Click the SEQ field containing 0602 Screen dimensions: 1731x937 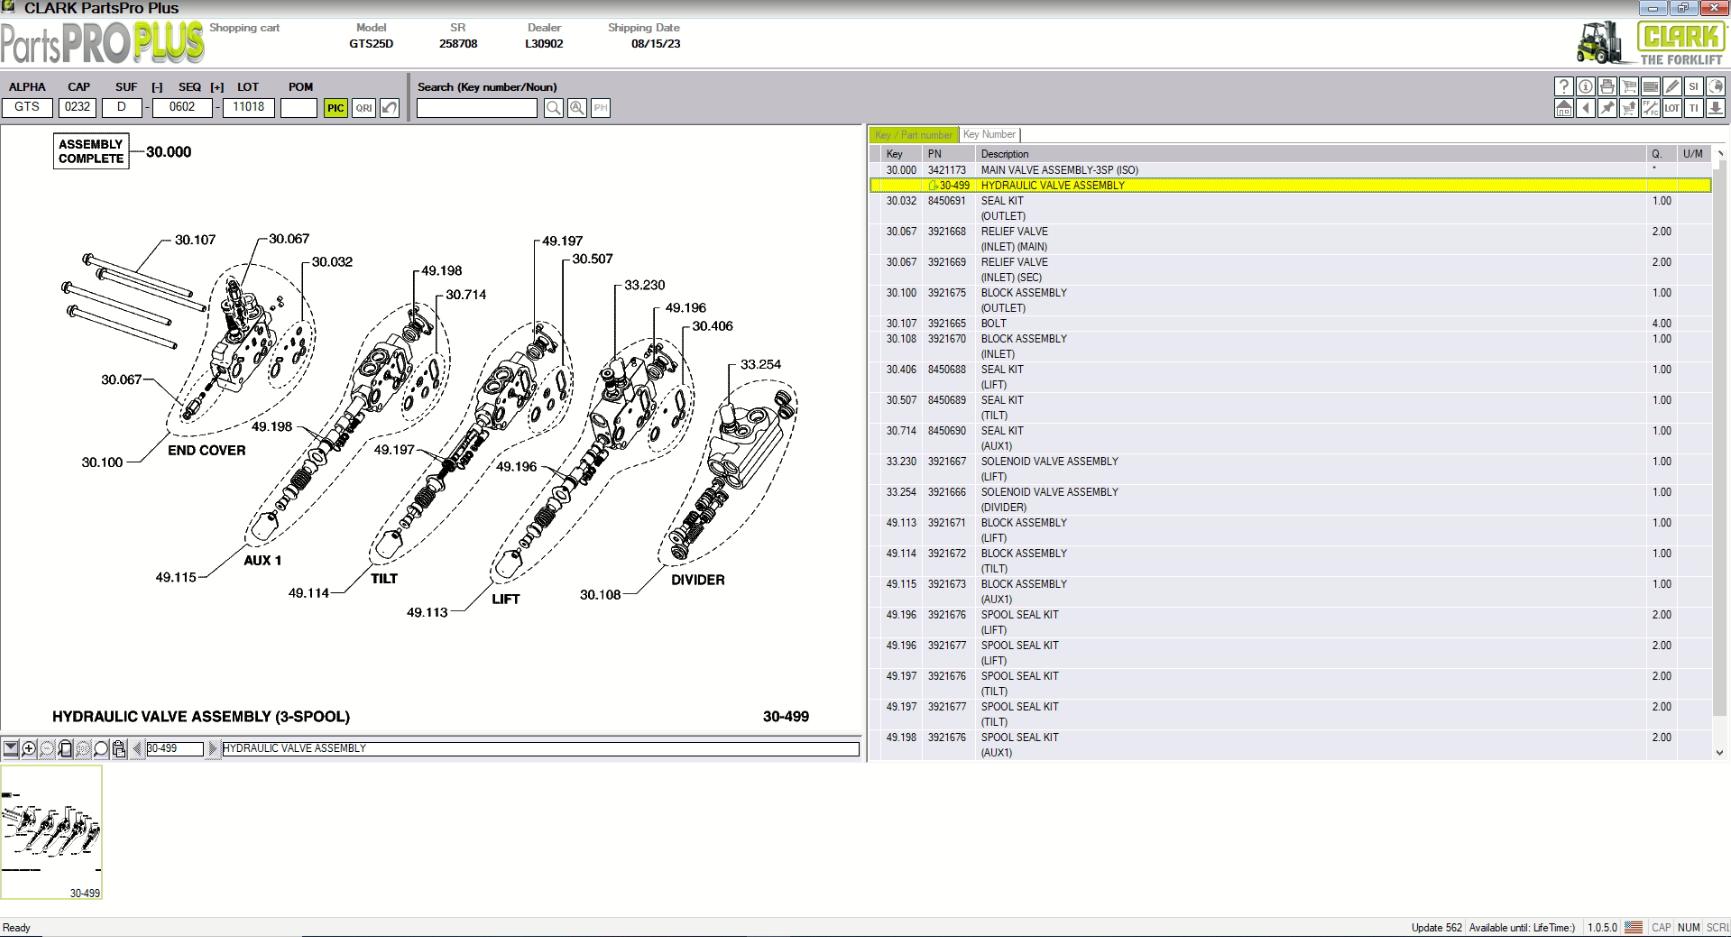pos(182,107)
